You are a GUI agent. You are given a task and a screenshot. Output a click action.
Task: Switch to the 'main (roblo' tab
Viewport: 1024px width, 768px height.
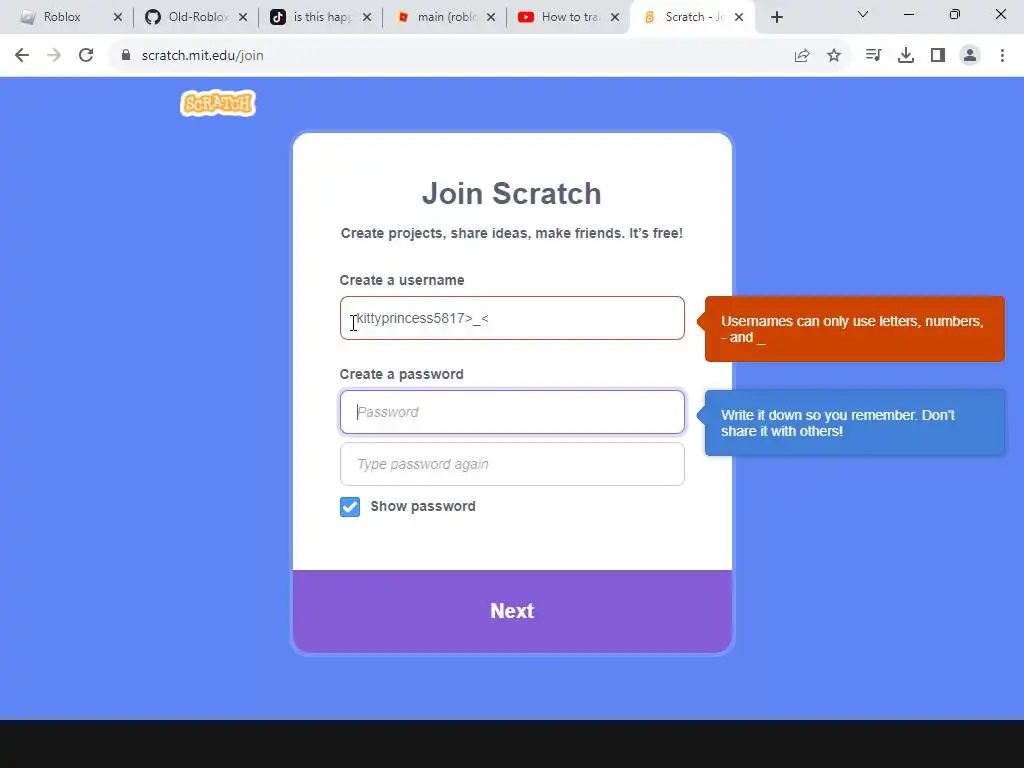pos(444,17)
